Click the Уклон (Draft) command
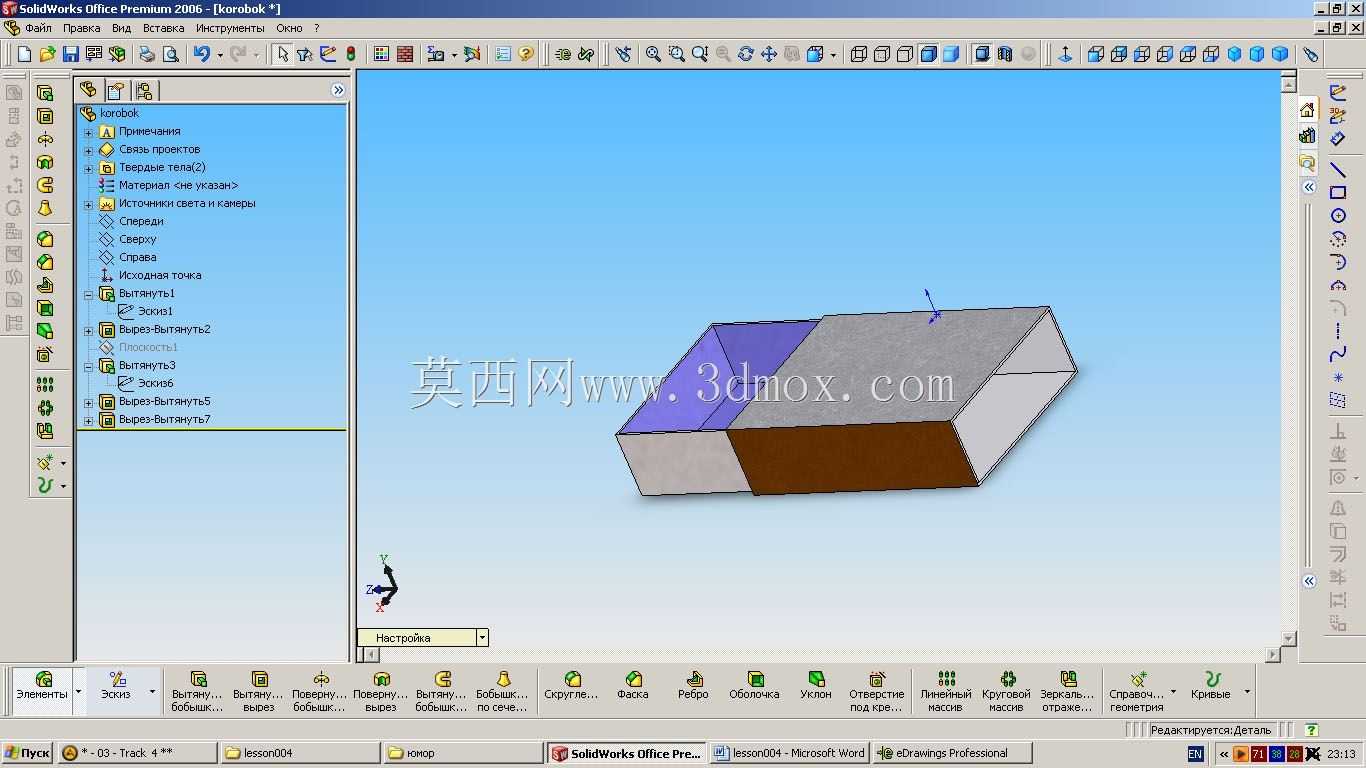1366x768 pixels. coord(816,686)
